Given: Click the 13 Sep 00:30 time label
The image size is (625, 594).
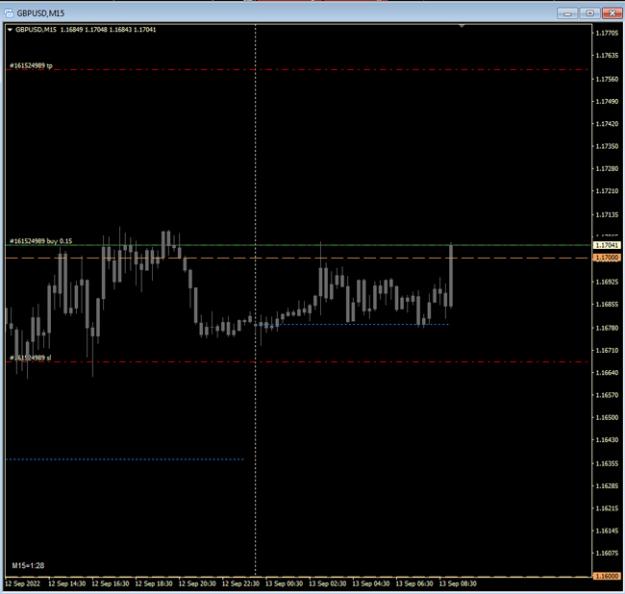Looking at the screenshot, I should click(284, 584).
